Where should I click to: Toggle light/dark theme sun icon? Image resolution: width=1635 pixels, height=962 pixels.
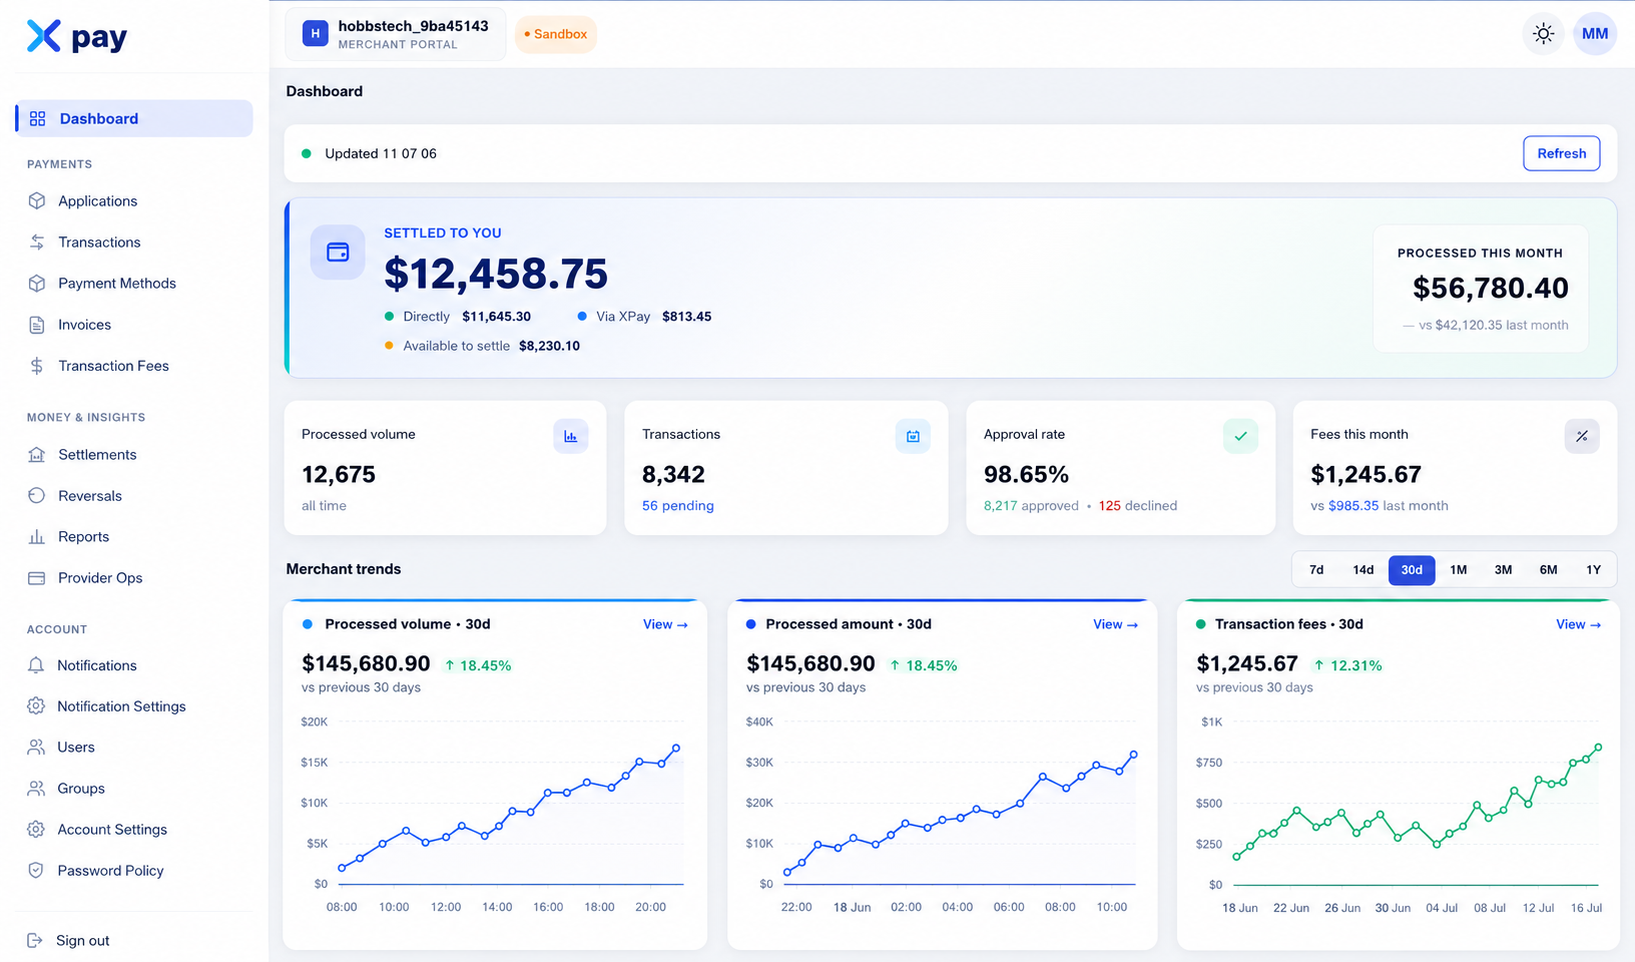pos(1544,34)
